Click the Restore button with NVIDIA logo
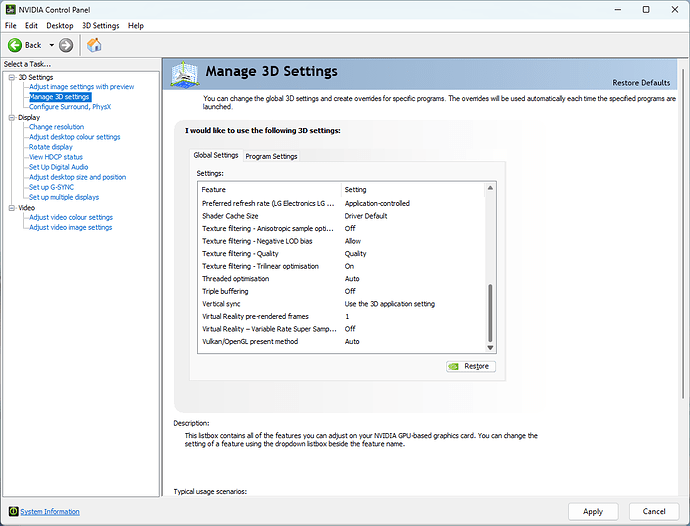The height and width of the screenshot is (526, 690). (x=470, y=366)
